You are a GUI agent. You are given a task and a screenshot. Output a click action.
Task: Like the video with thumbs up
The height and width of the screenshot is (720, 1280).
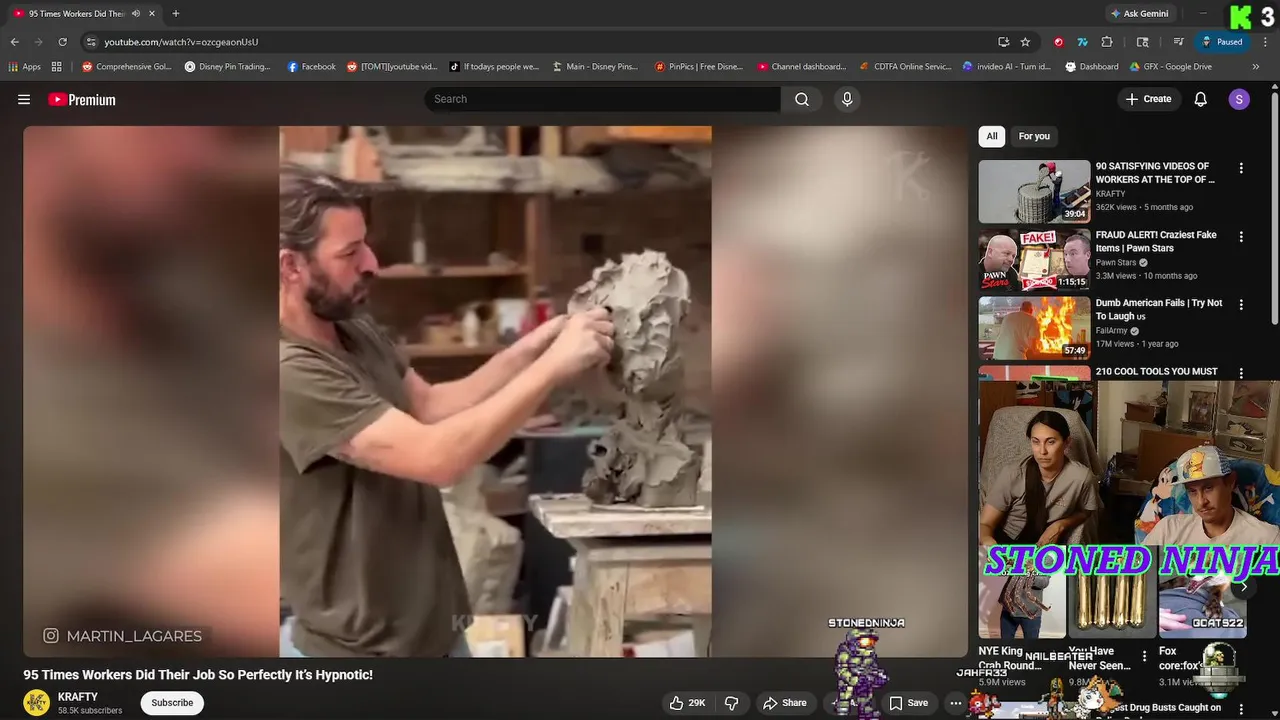688,703
